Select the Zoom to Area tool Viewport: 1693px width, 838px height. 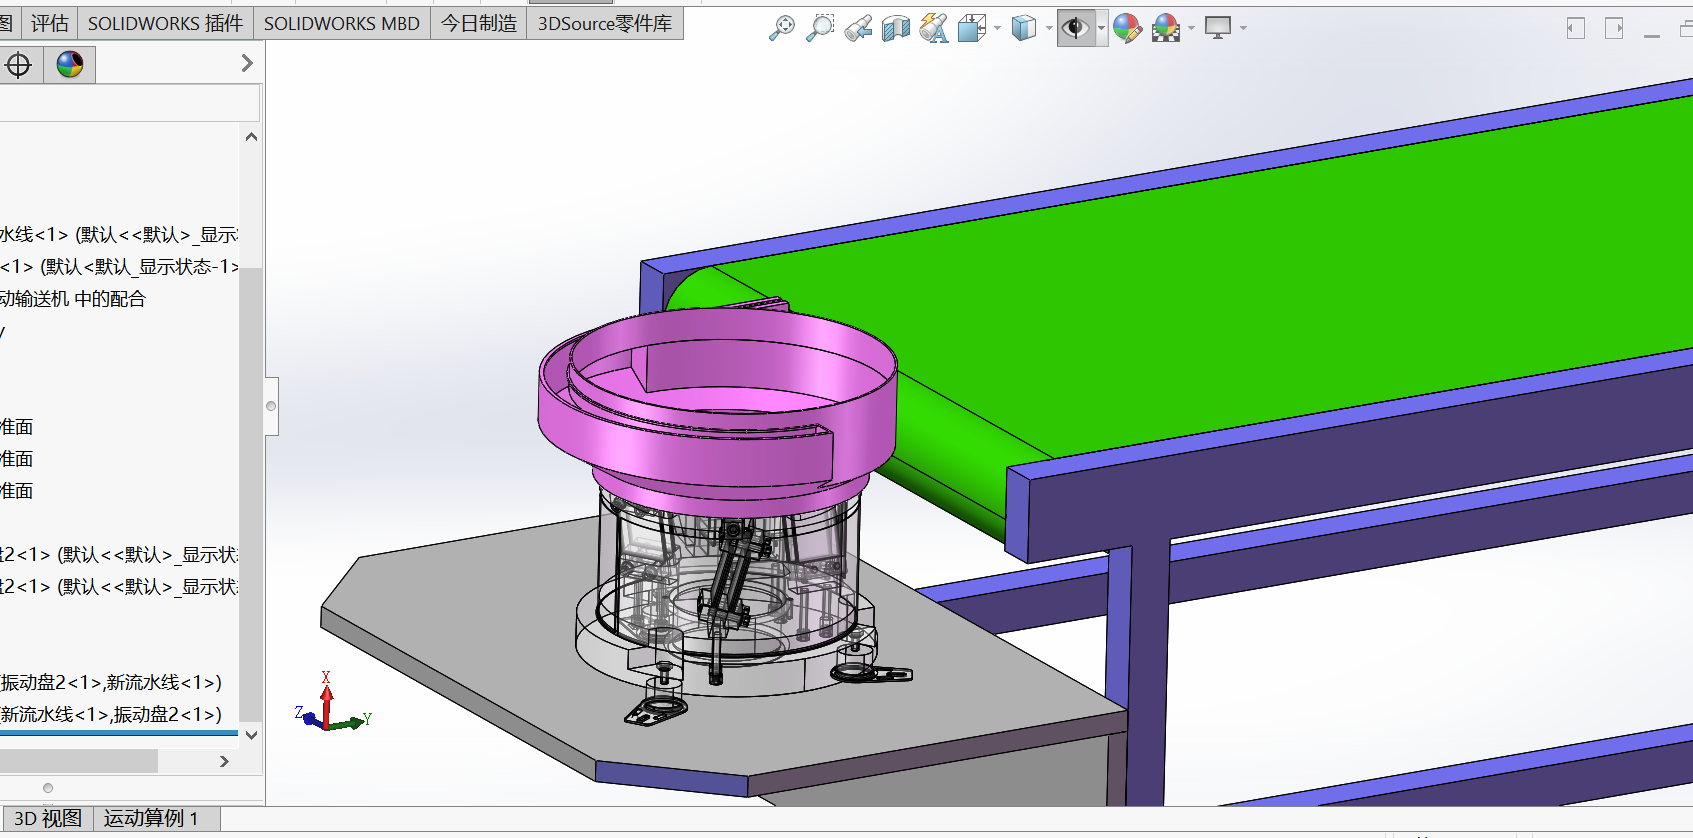pyautogui.click(x=820, y=28)
